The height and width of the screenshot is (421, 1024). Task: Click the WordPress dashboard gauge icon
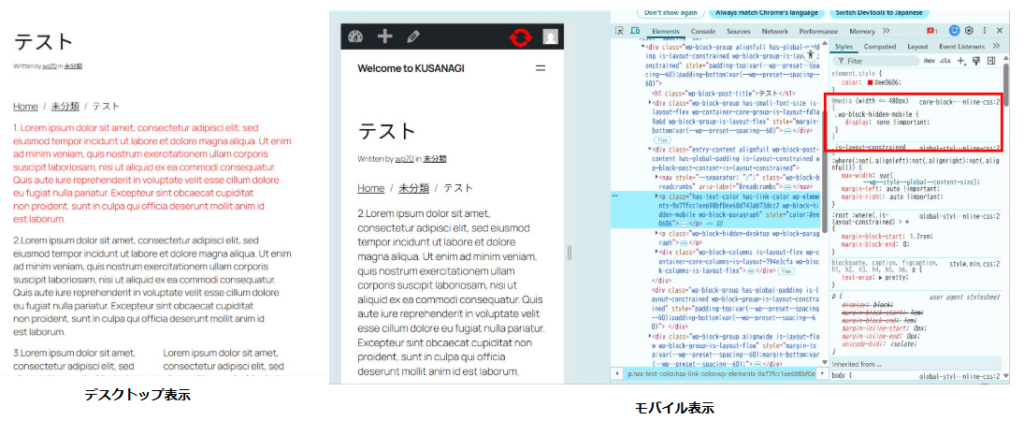355,38
